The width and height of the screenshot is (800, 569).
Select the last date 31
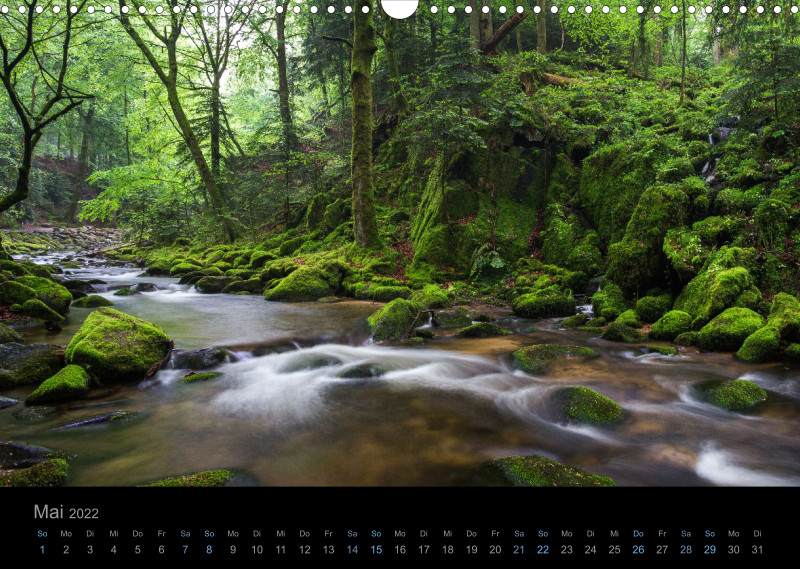click(758, 550)
